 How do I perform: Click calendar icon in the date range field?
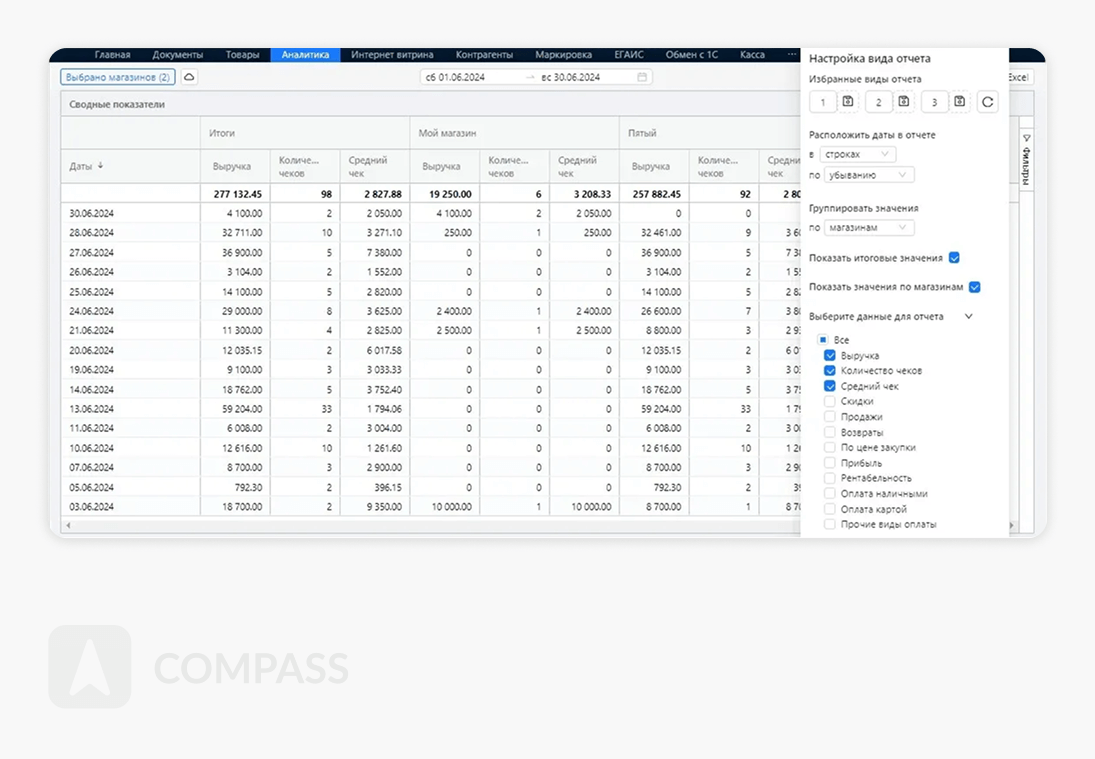click(642, 77)
